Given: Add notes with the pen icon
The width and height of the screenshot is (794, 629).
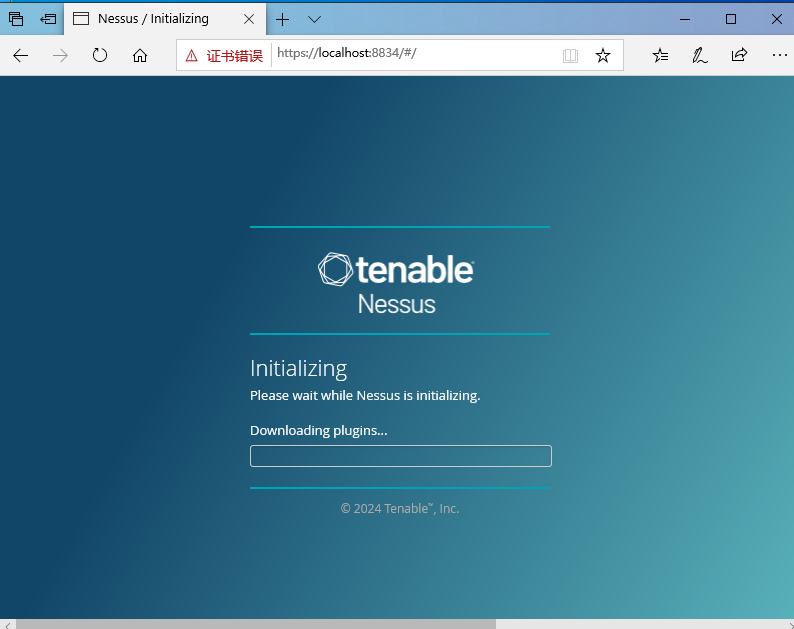Looking at the screenshot, I should pyautogui.click(x=700, y=55).
